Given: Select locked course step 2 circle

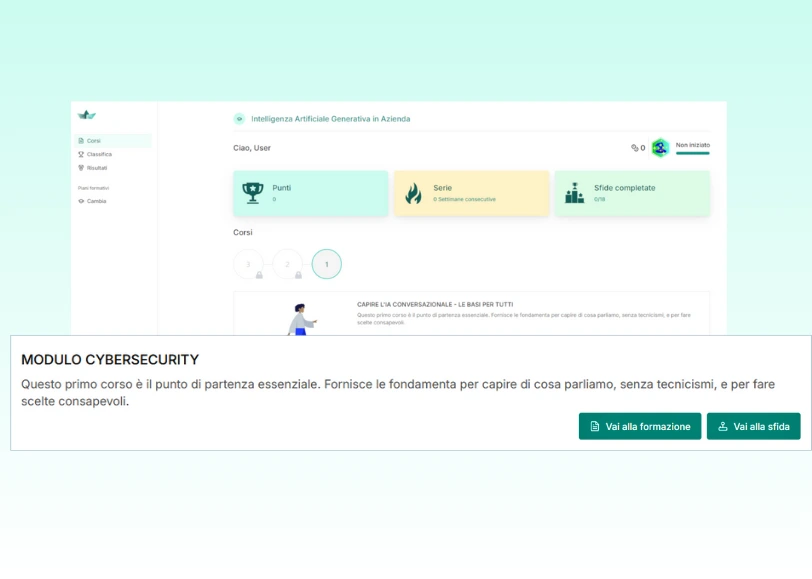Looking at the screenshot, I should click(287, 264).
